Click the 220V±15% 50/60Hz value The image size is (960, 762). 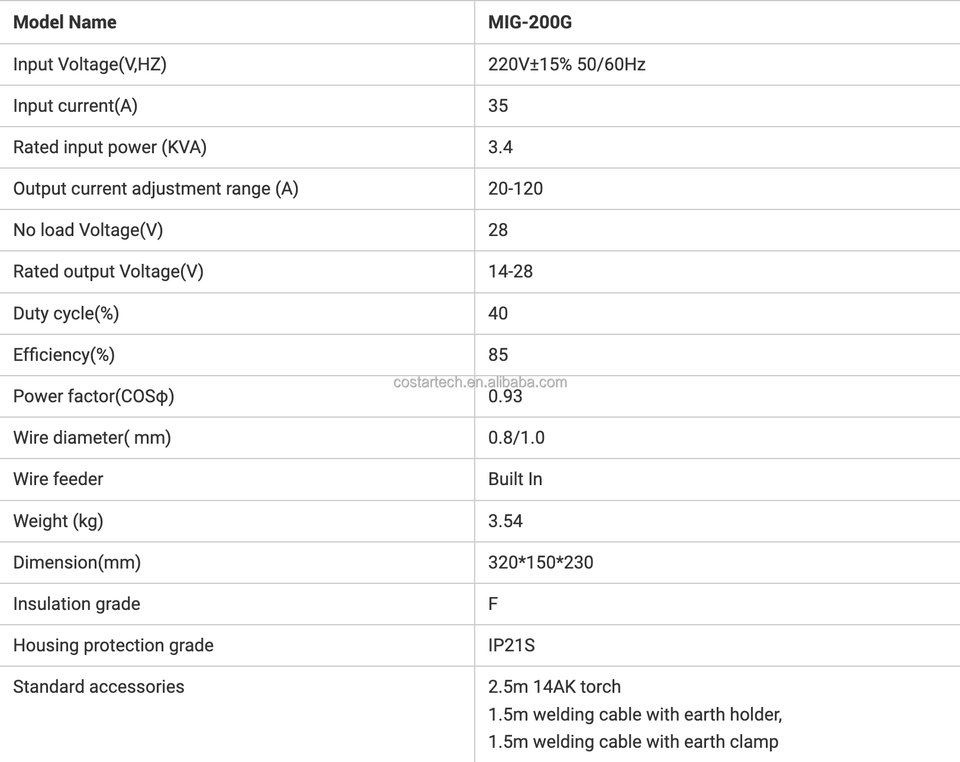pos(566,64)
